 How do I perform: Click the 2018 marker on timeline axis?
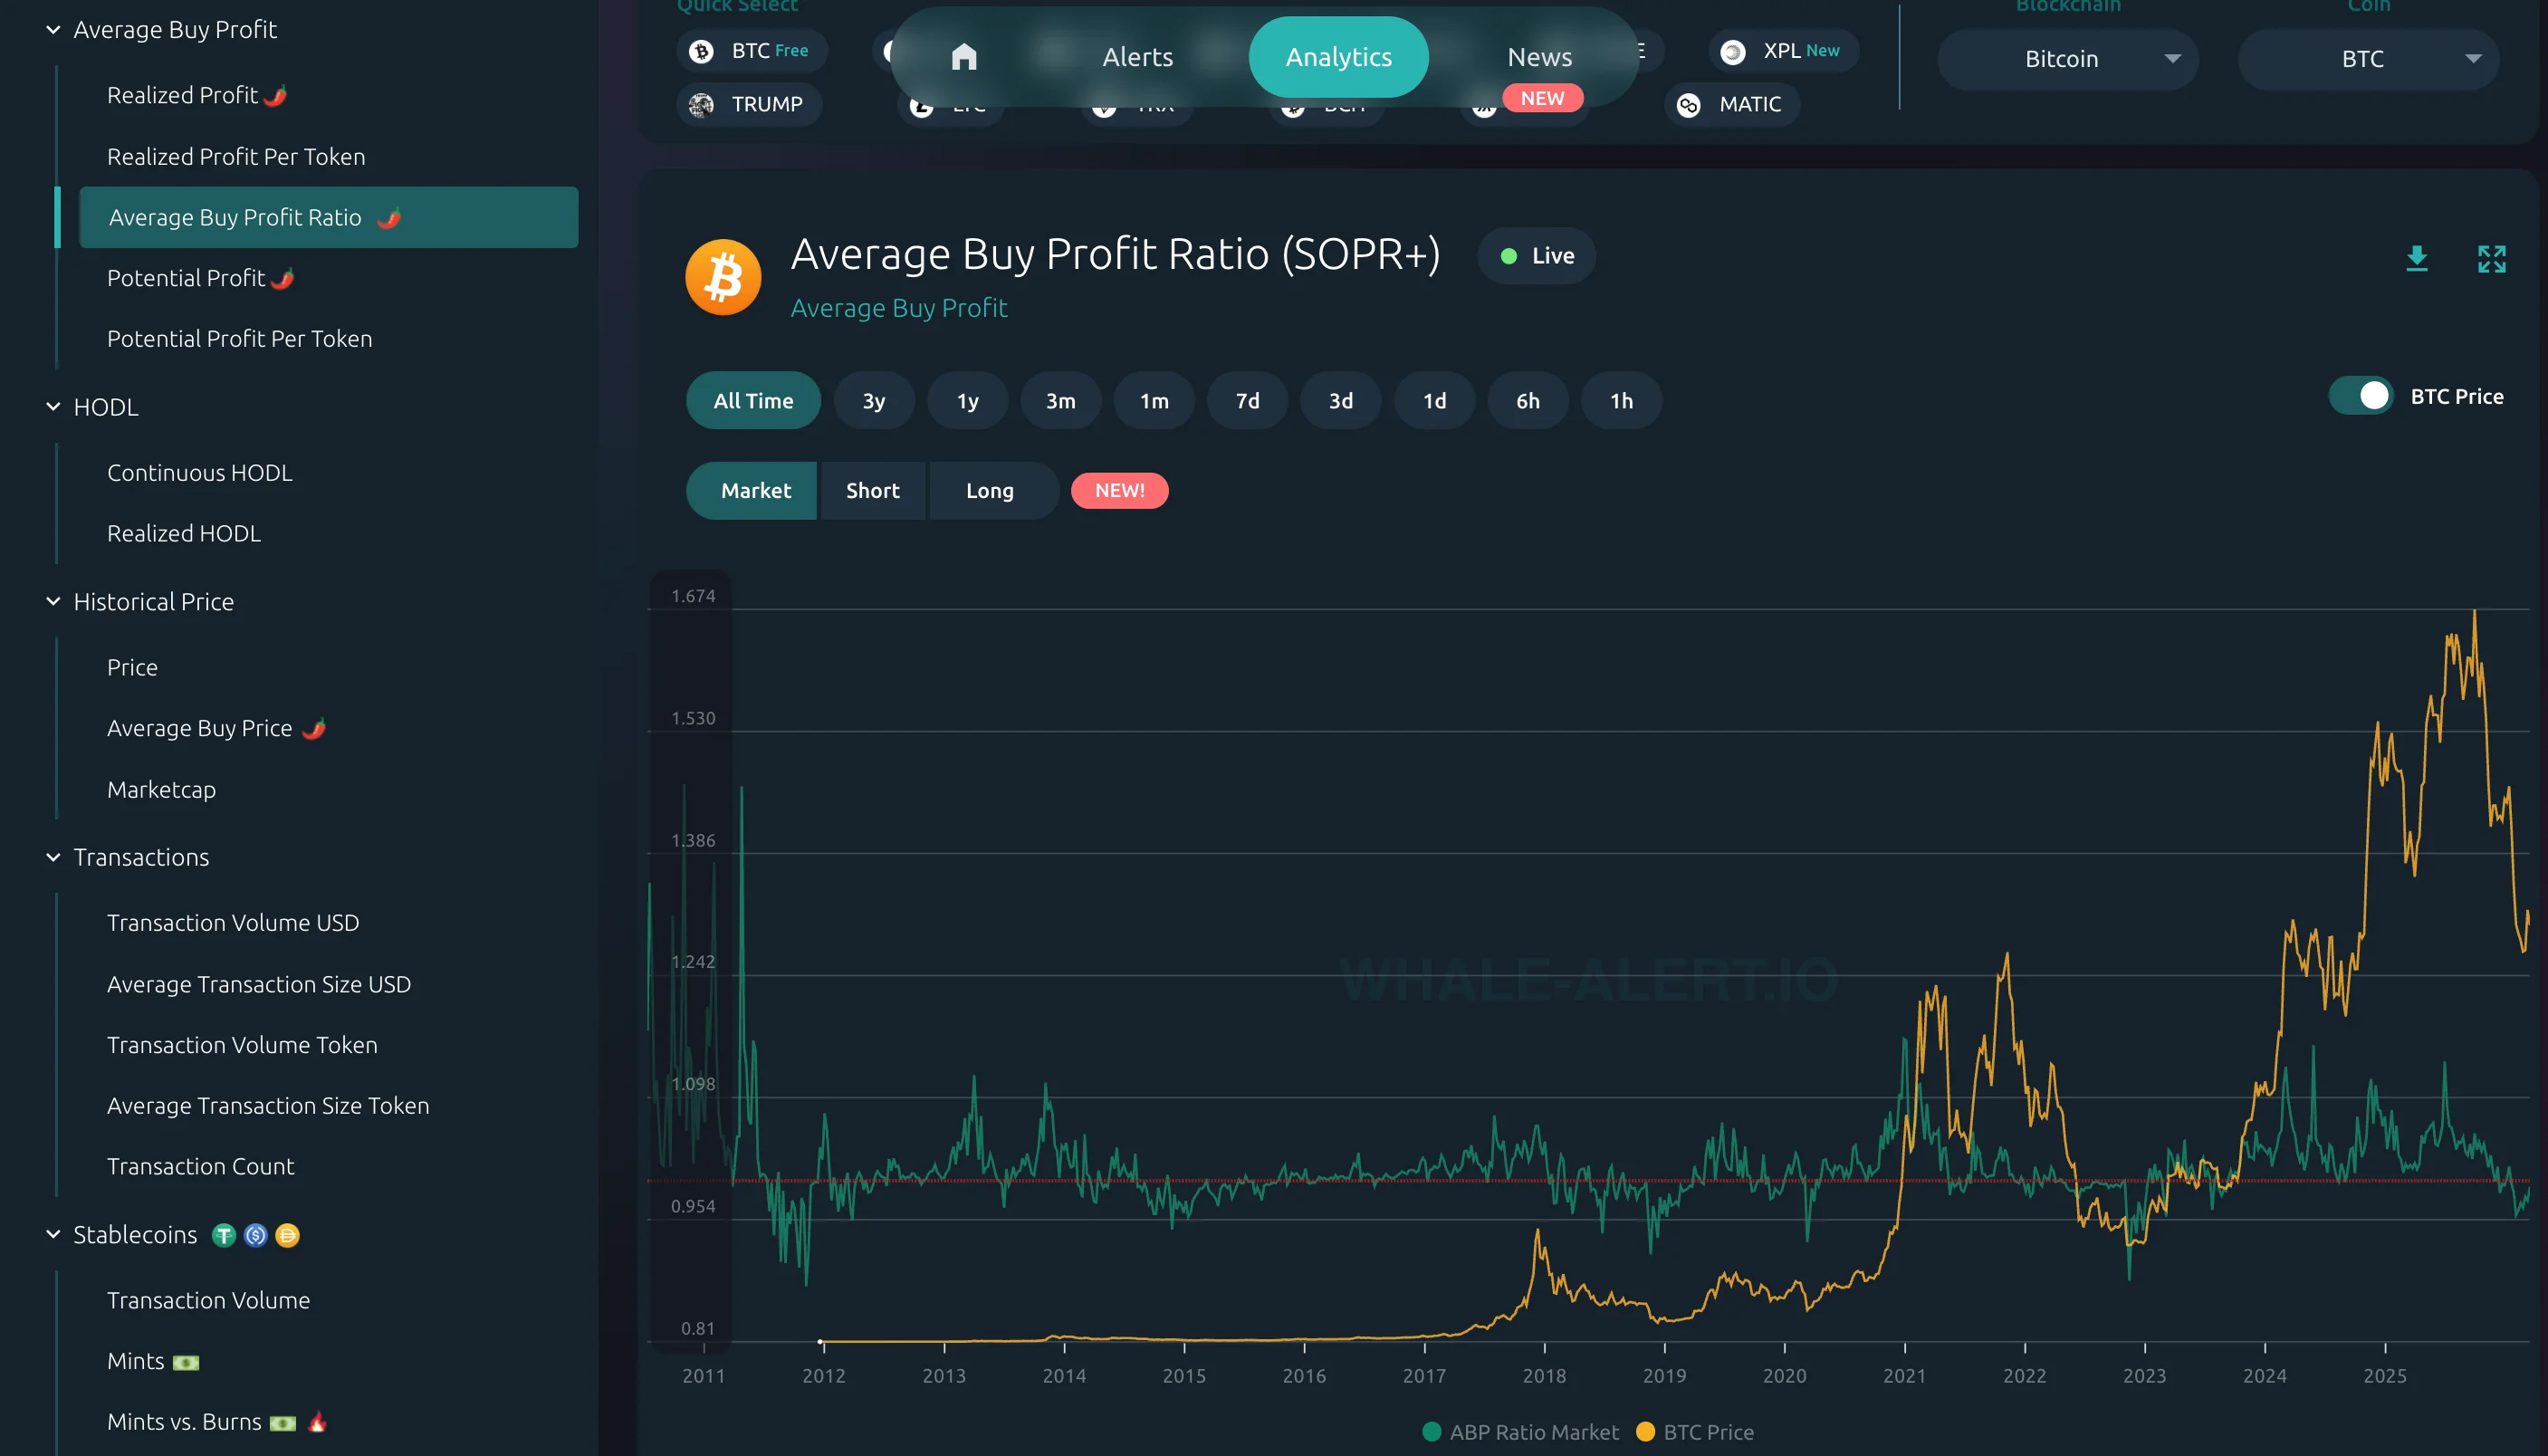pos(1544,1375)
